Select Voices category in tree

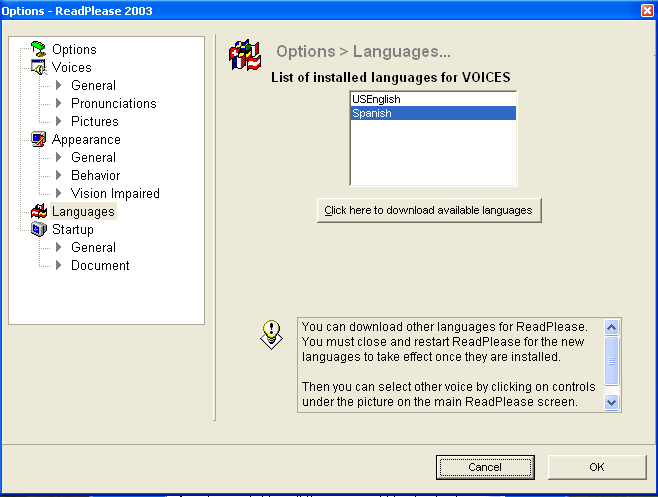(x=72, y=67)
